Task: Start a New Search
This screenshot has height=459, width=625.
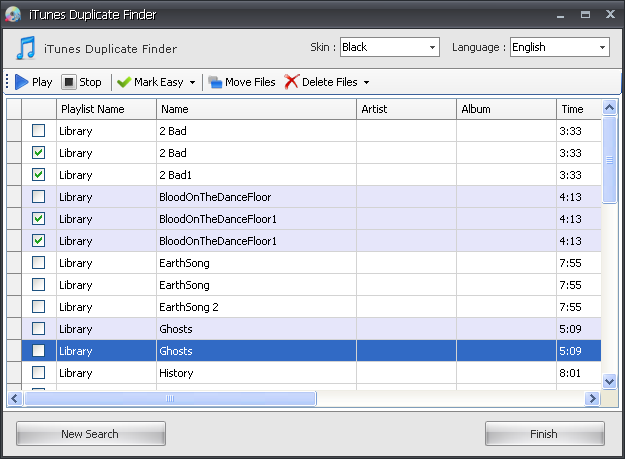Action: click(90, 434)
